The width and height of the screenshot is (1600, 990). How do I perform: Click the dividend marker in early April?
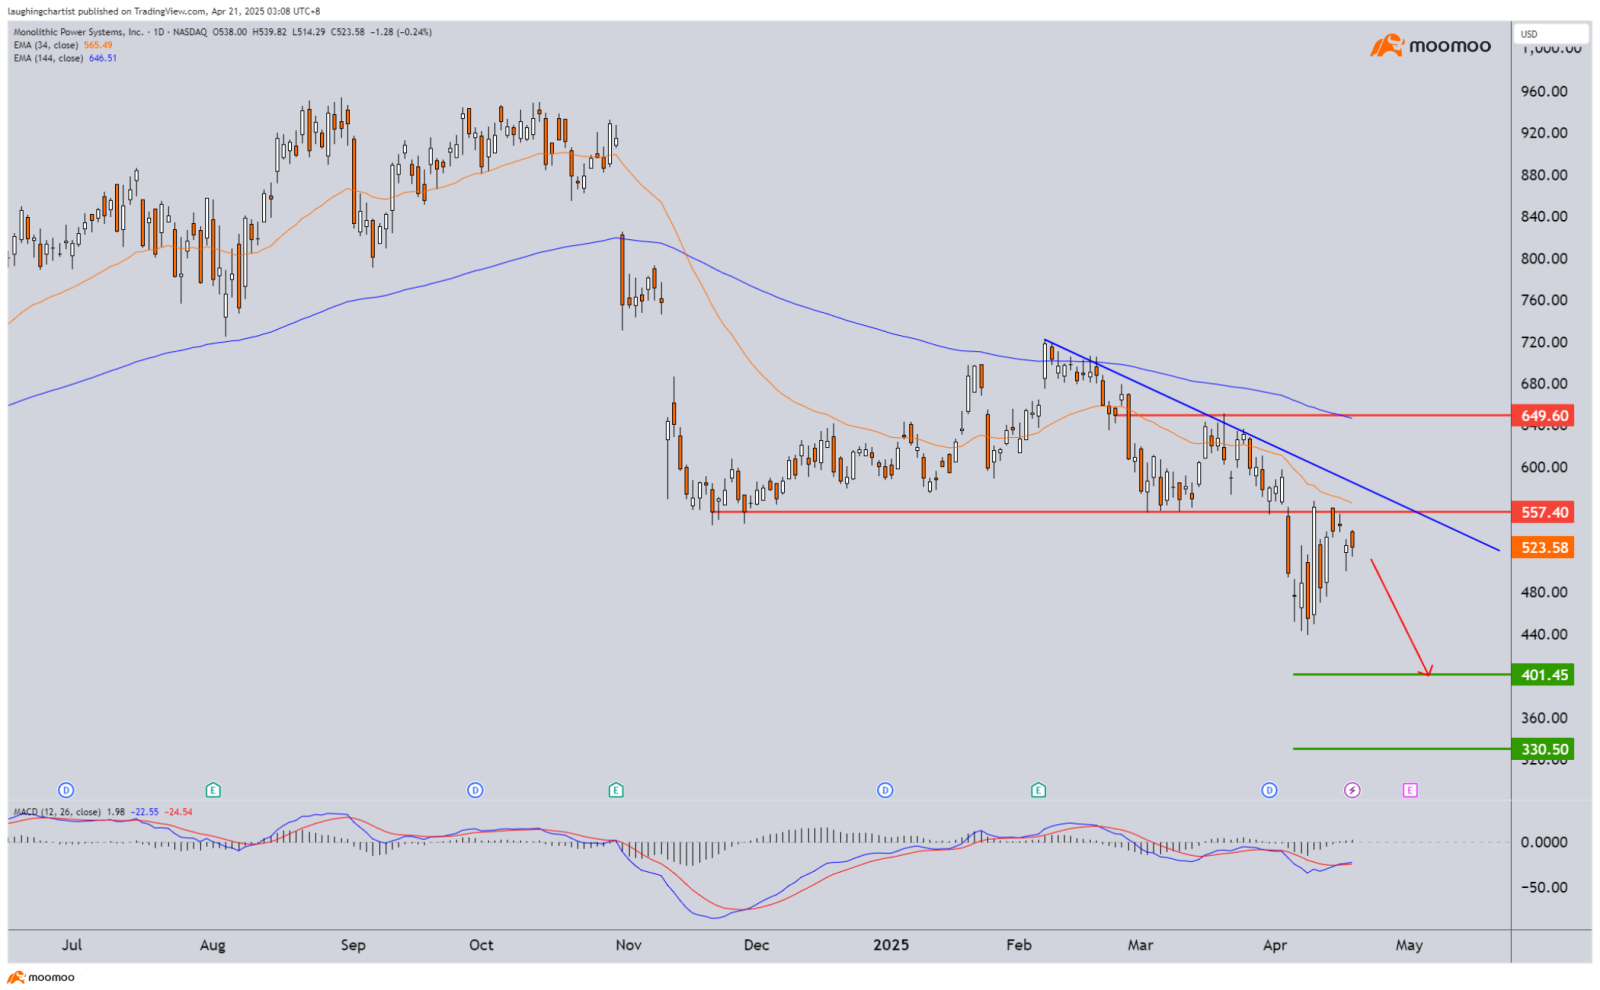pyautogui.click(x=1269, y=790)
